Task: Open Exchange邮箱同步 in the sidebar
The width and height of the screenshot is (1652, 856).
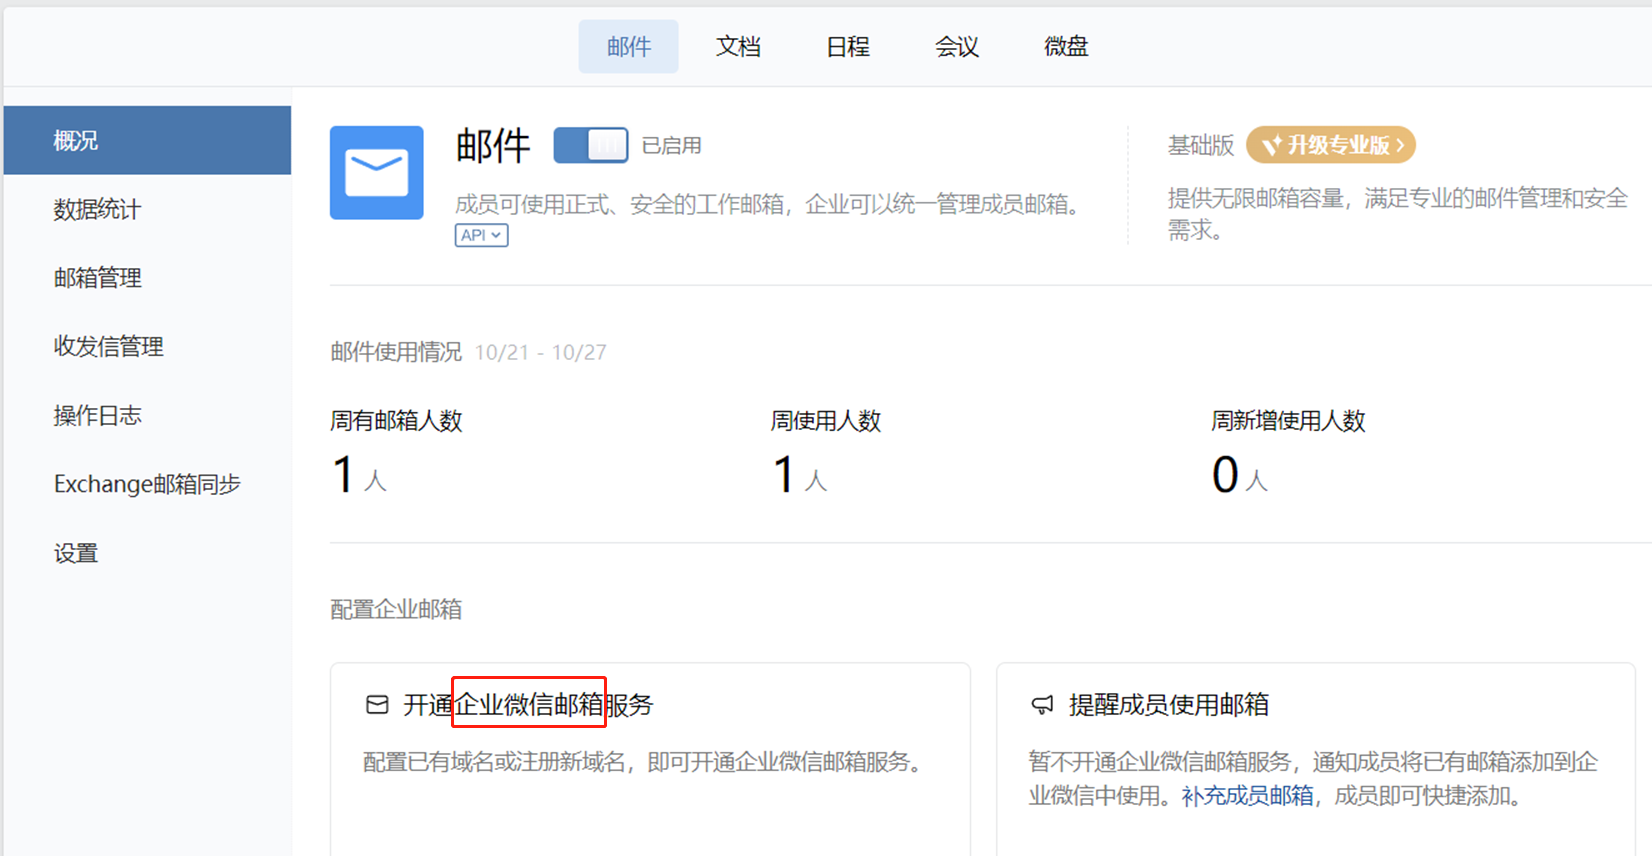Action: pos(147,484)
